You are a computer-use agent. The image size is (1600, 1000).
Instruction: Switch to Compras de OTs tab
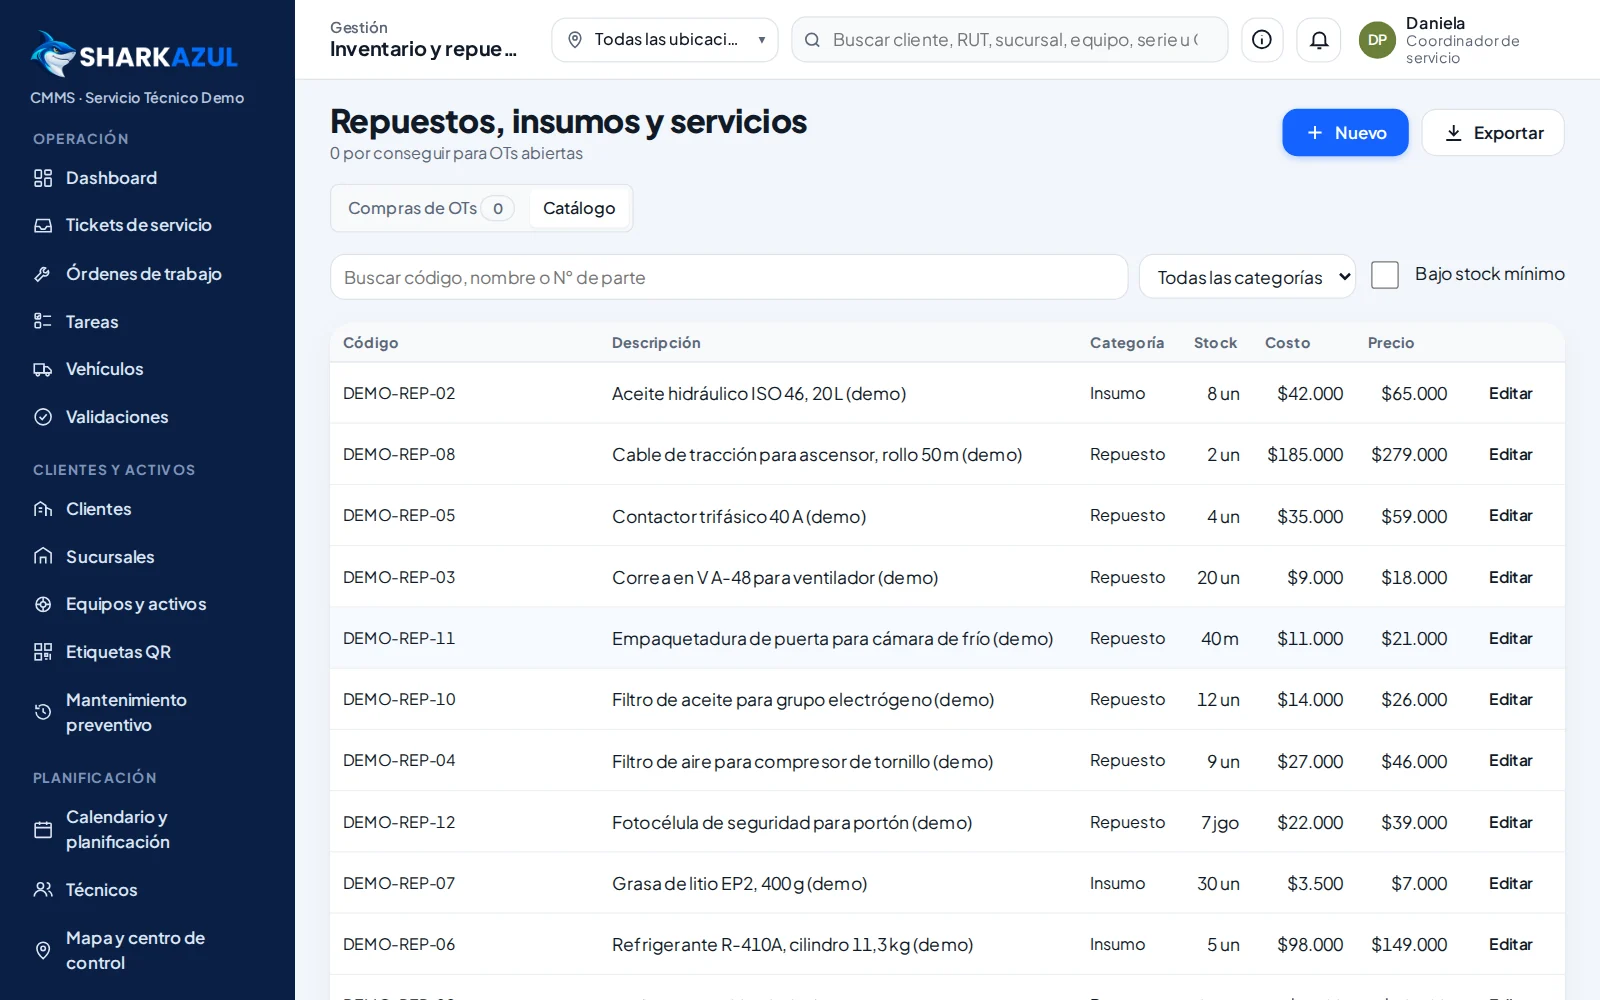pos(430,208)
